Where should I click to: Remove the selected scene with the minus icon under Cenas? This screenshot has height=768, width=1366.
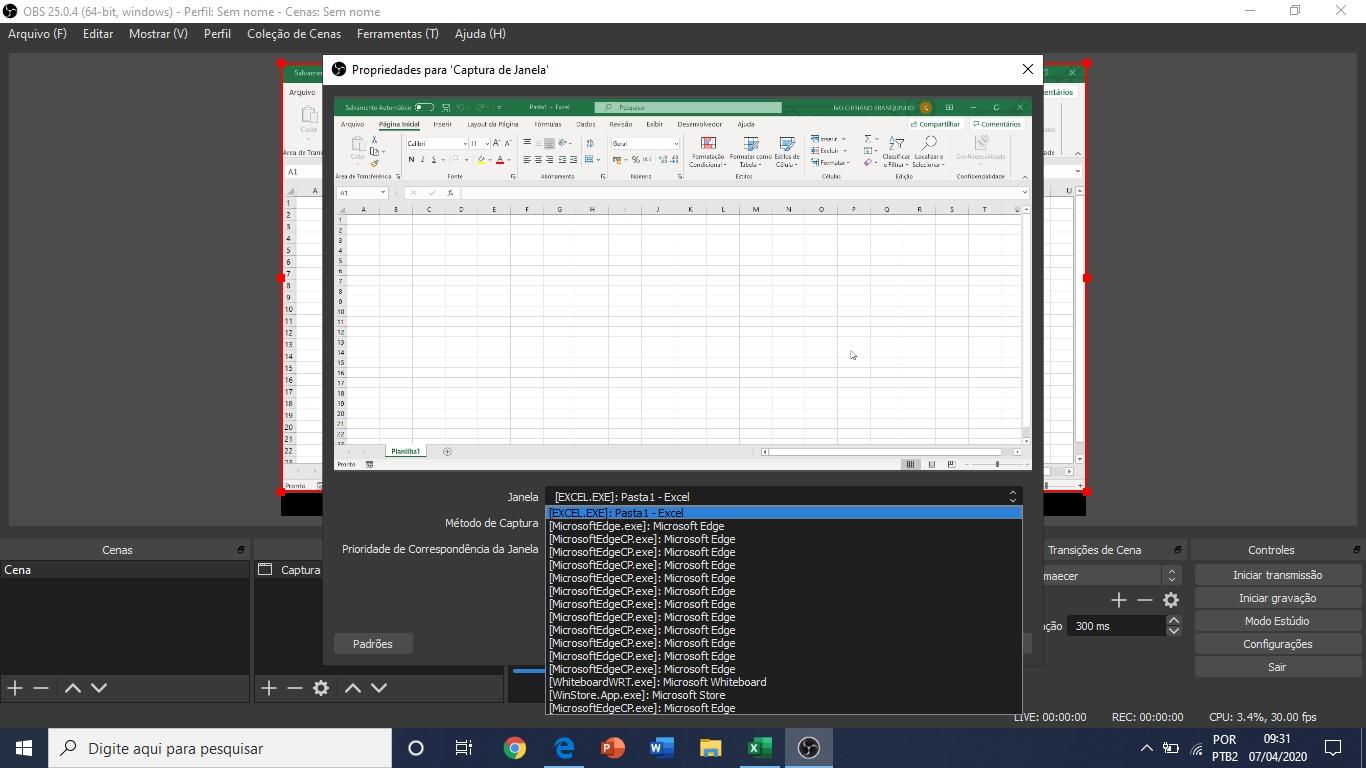pos(41,688)
